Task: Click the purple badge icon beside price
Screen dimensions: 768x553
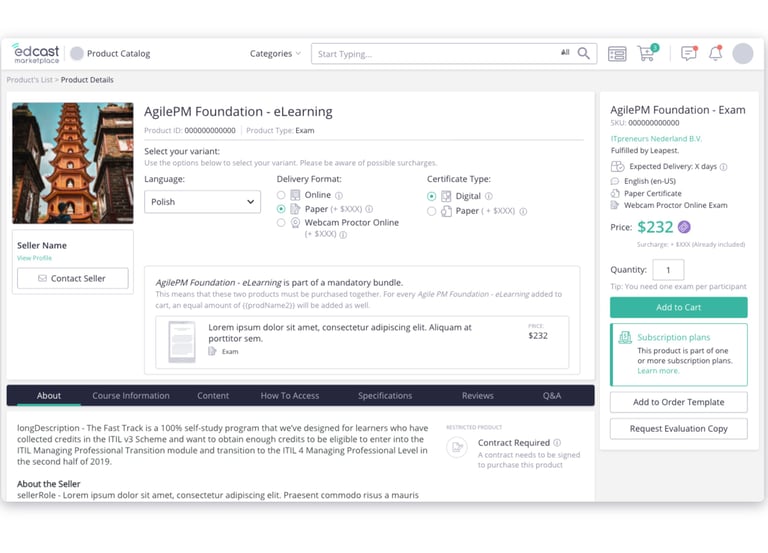Action: coord(684,227)
